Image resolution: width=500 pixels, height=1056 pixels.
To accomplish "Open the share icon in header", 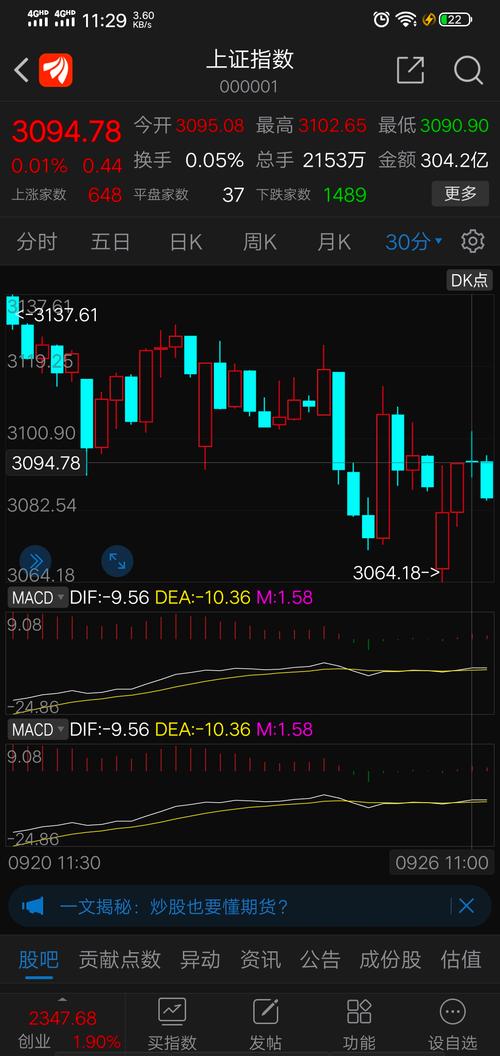I will coord(410,70).
